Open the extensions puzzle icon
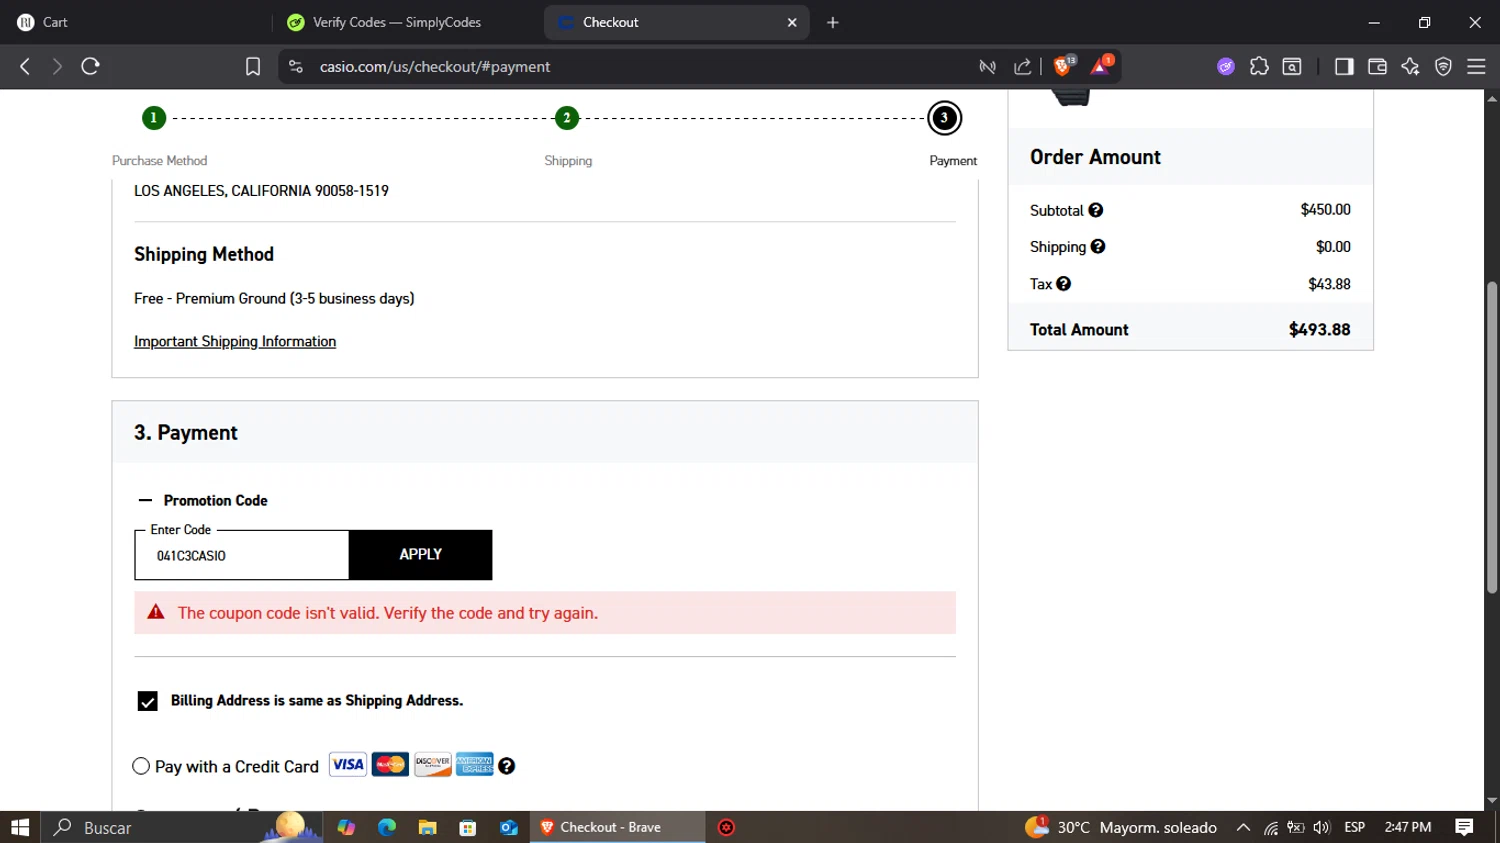Viewport: 1500px width, 843px height. point(1259,66)
